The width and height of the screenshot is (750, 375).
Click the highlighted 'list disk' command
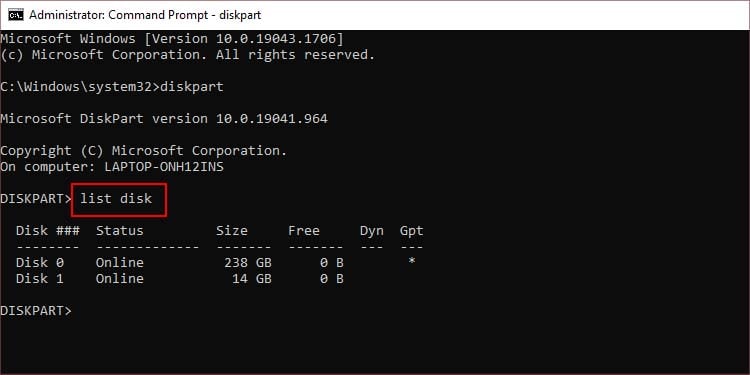point(116,198)
